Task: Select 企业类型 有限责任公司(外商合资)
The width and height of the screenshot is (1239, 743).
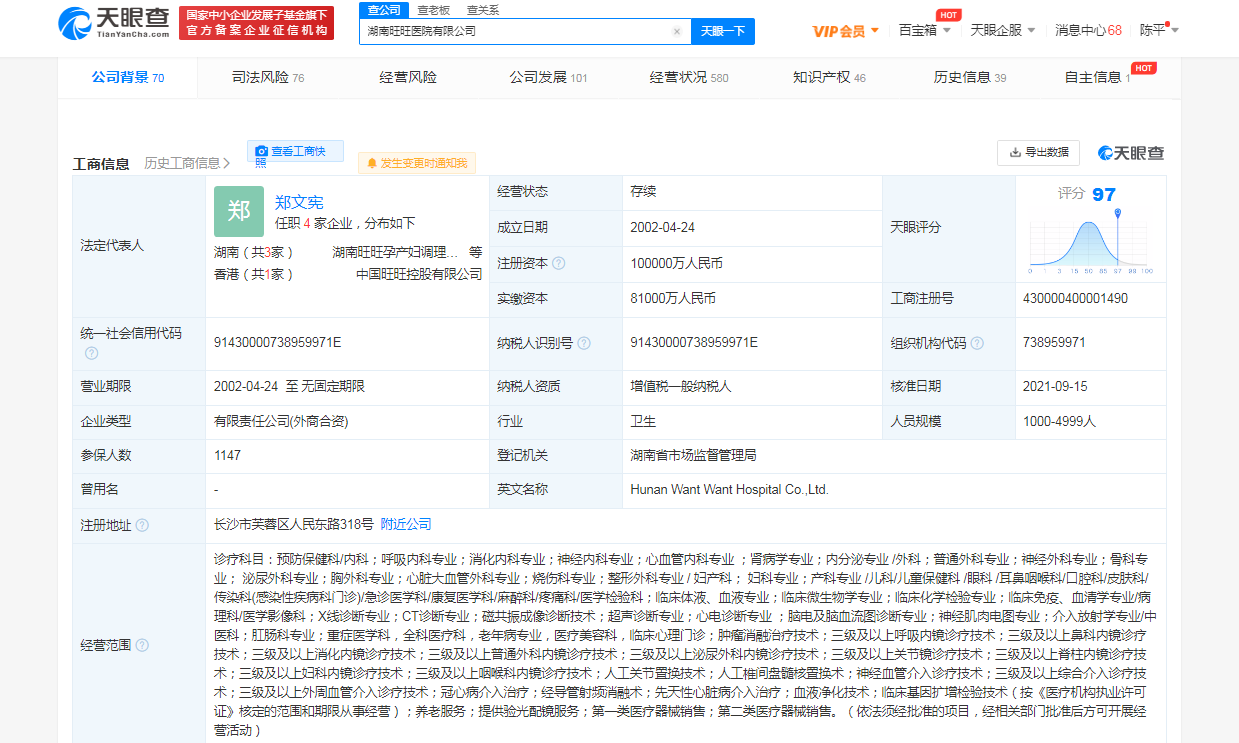Action: tap(281, 421)
